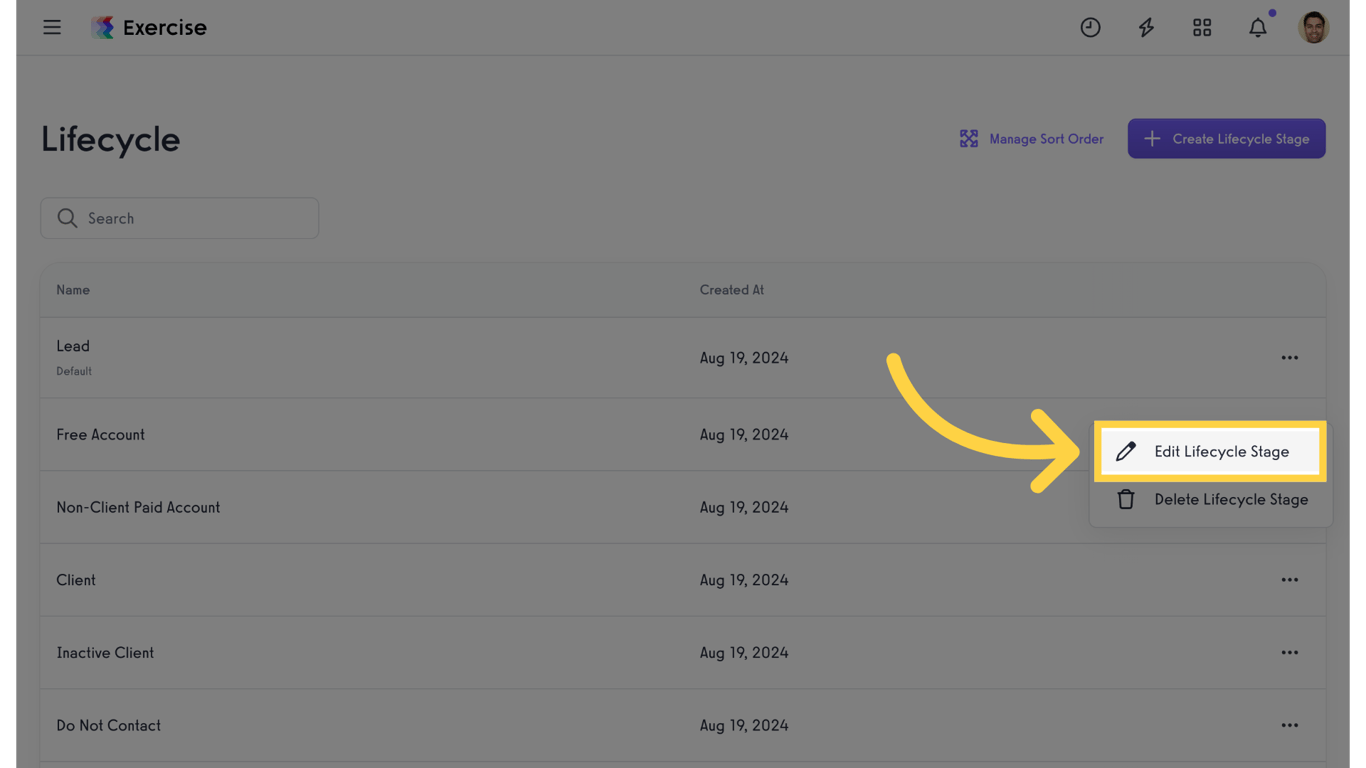Open the three-dot menu for Lead

pyautogui.click(x=1289, y=358)
